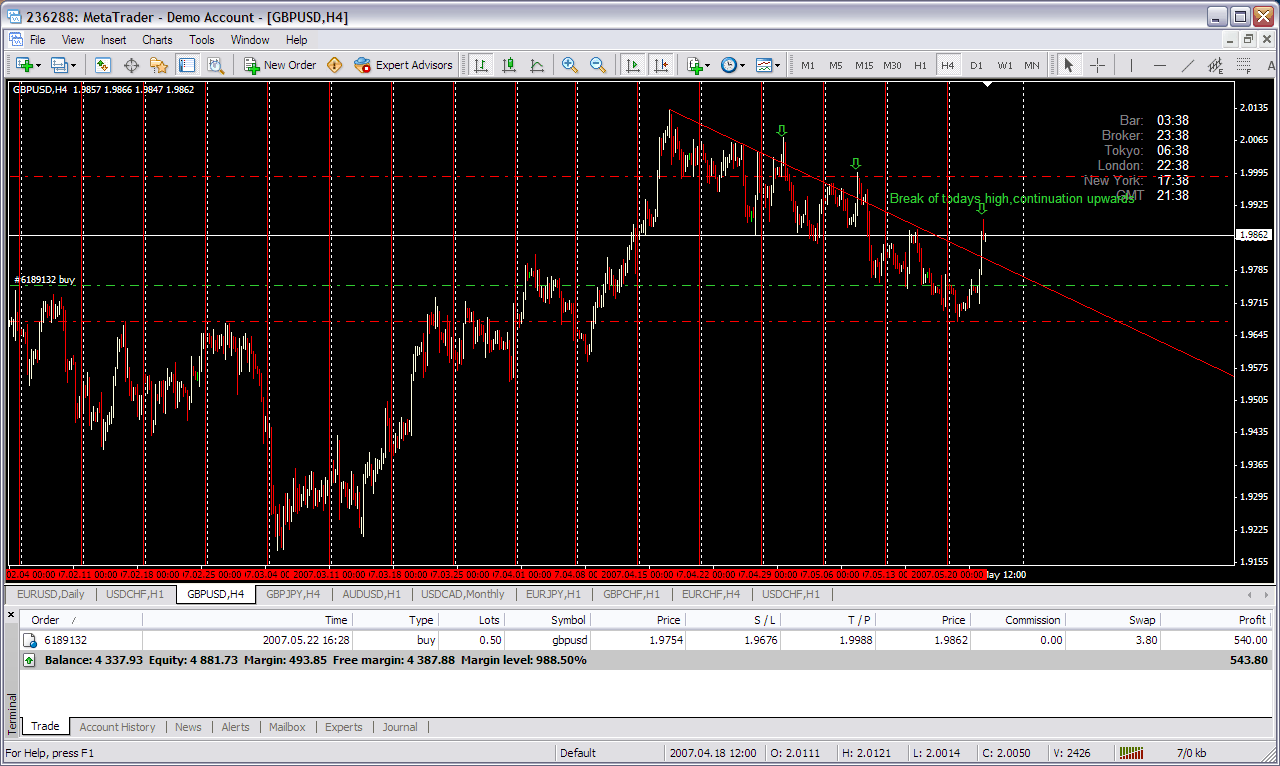The width and height of the screenshot is (1280, 766).
Task: Open the Indicators list dropdown
Action: [x=708, y=65]
